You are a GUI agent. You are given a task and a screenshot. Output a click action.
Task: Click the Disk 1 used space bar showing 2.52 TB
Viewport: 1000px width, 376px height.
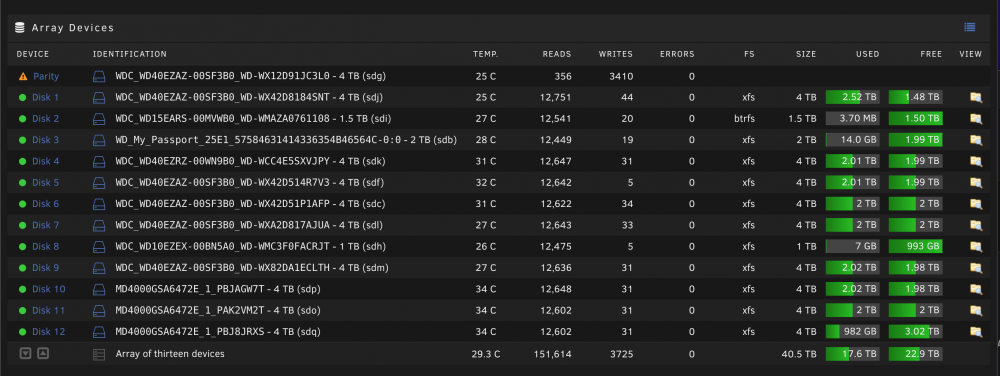tap(853, 98)
